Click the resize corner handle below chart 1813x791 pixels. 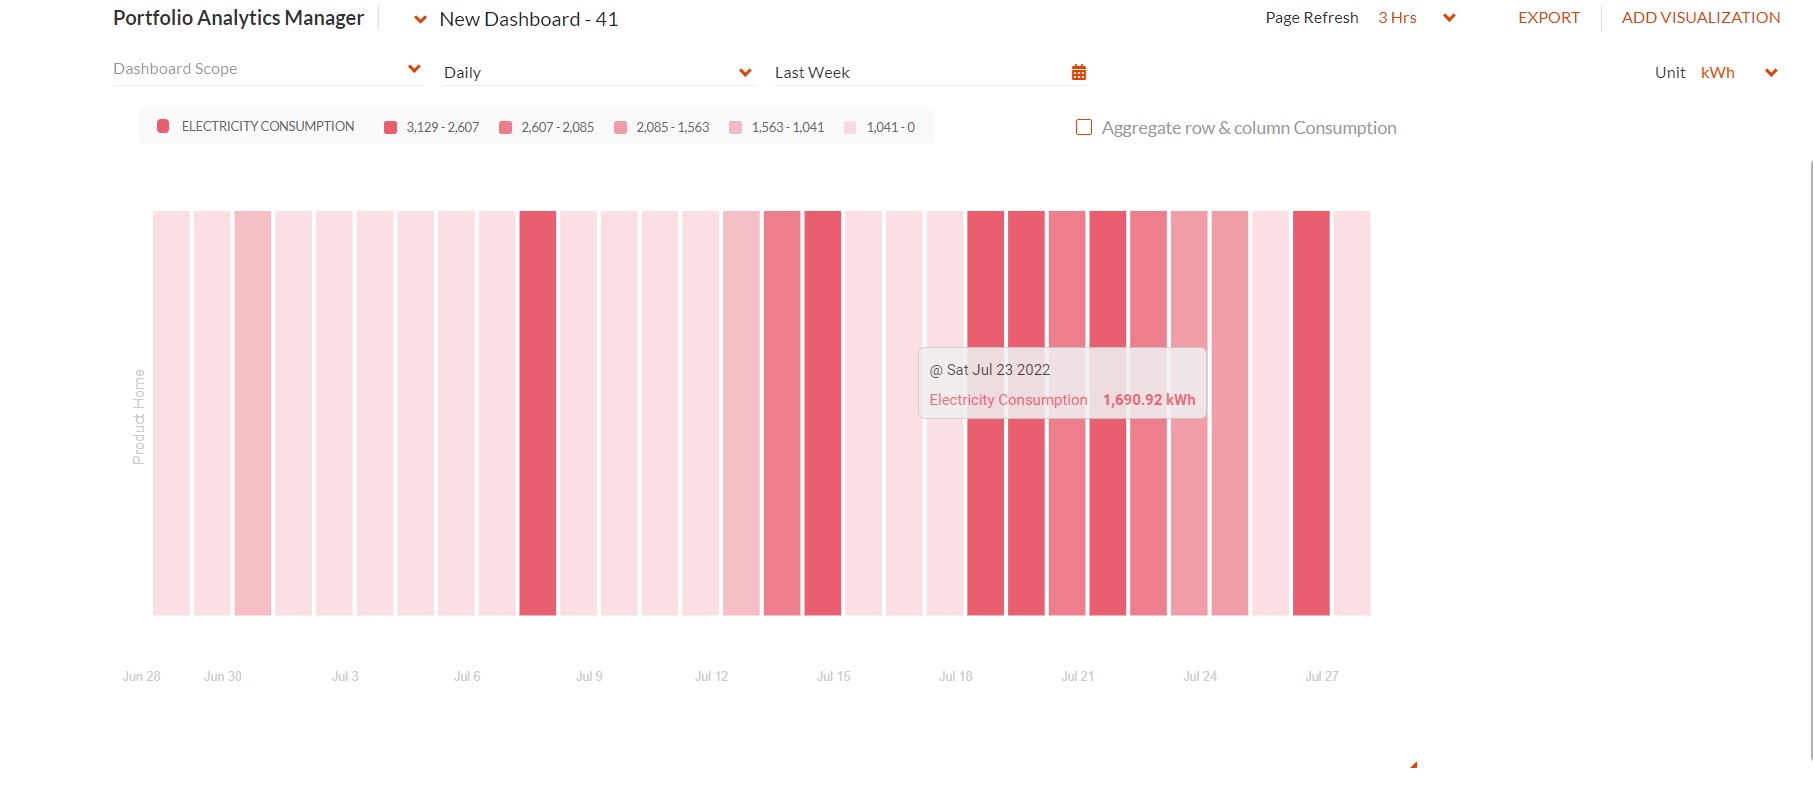[x=1413, y=765]
